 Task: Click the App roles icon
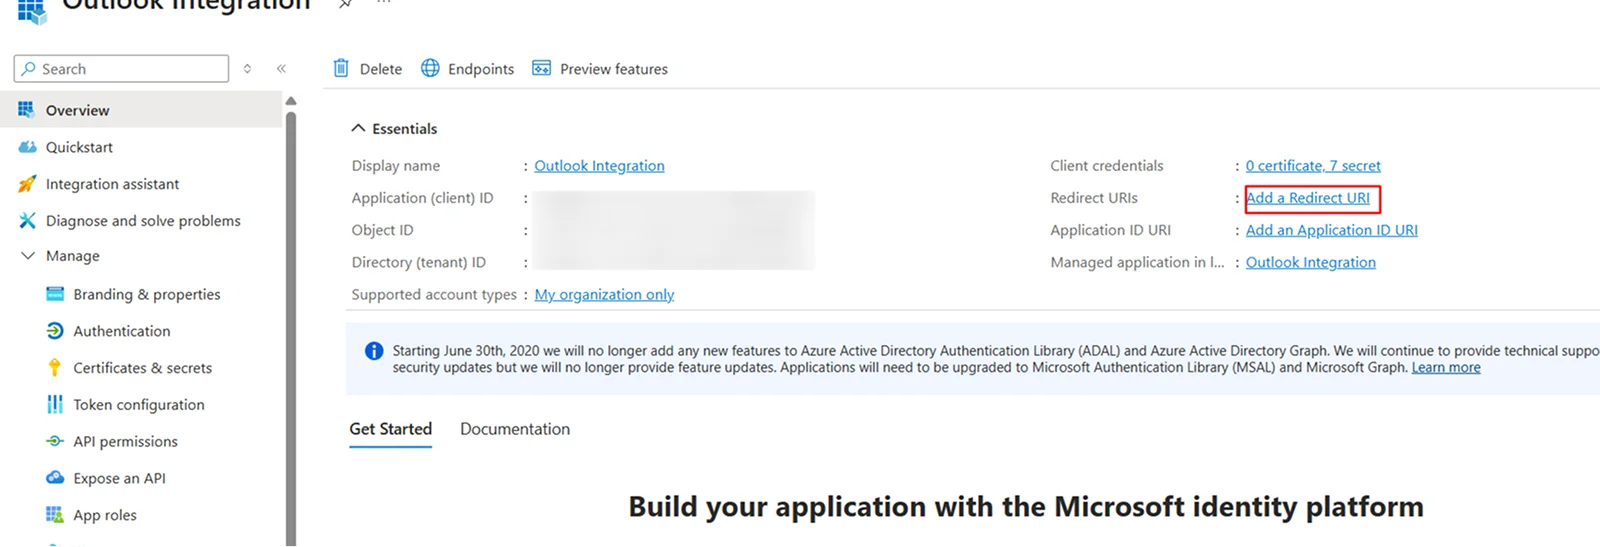[x=55, y=514]
